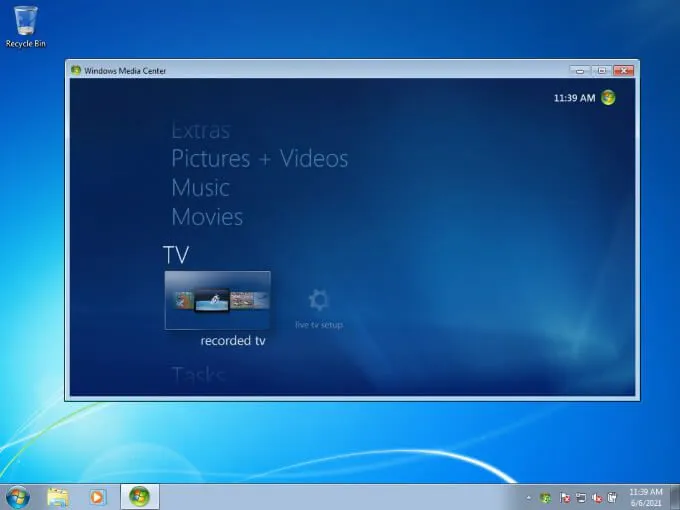Click the network tray icon
This screenshot has width=680, height=510.
coord(581,498)
